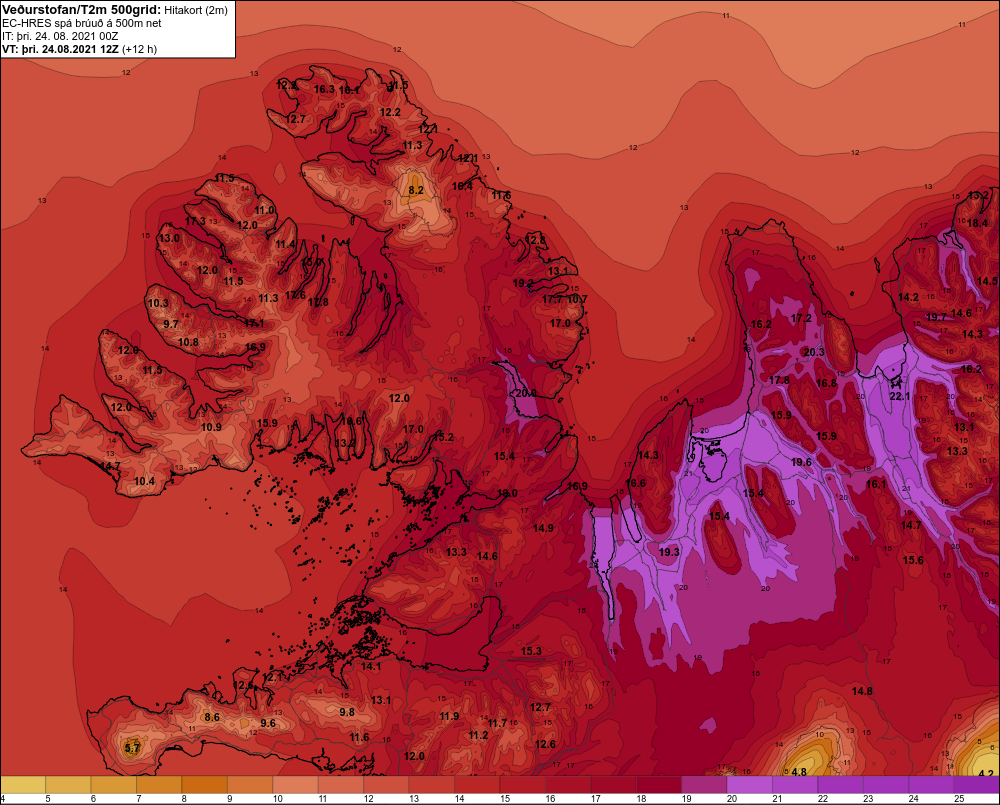Click the 20.0 temperature label
The image size is (1000, 805).
526,393
